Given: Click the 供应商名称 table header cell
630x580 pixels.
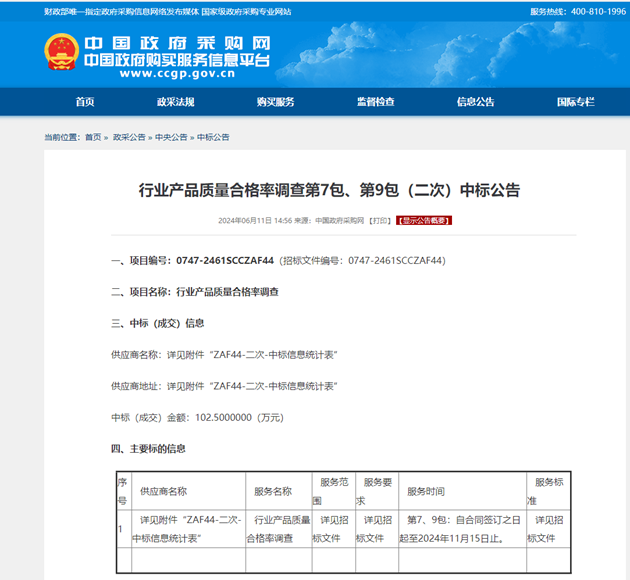Looking at the screenshot, I should click(188, 491).
